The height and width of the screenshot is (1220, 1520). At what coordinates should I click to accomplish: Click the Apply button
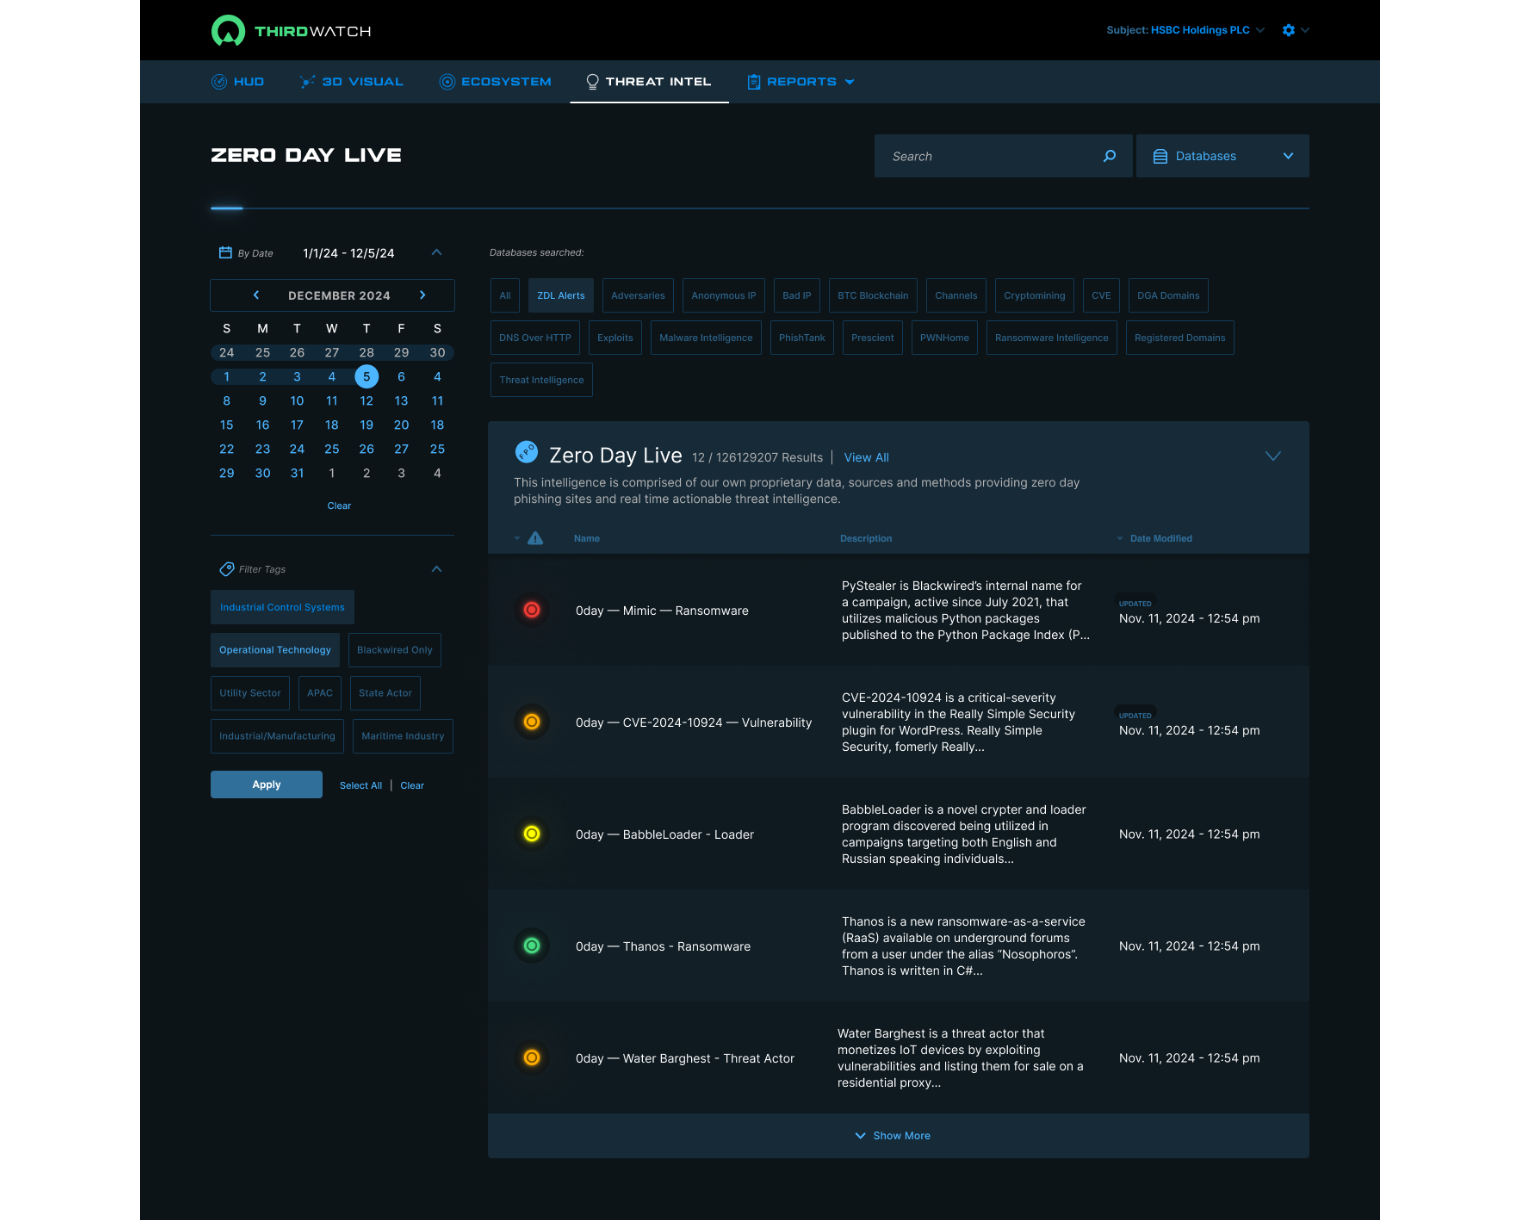pyautogui.click(x=267, y=785)
